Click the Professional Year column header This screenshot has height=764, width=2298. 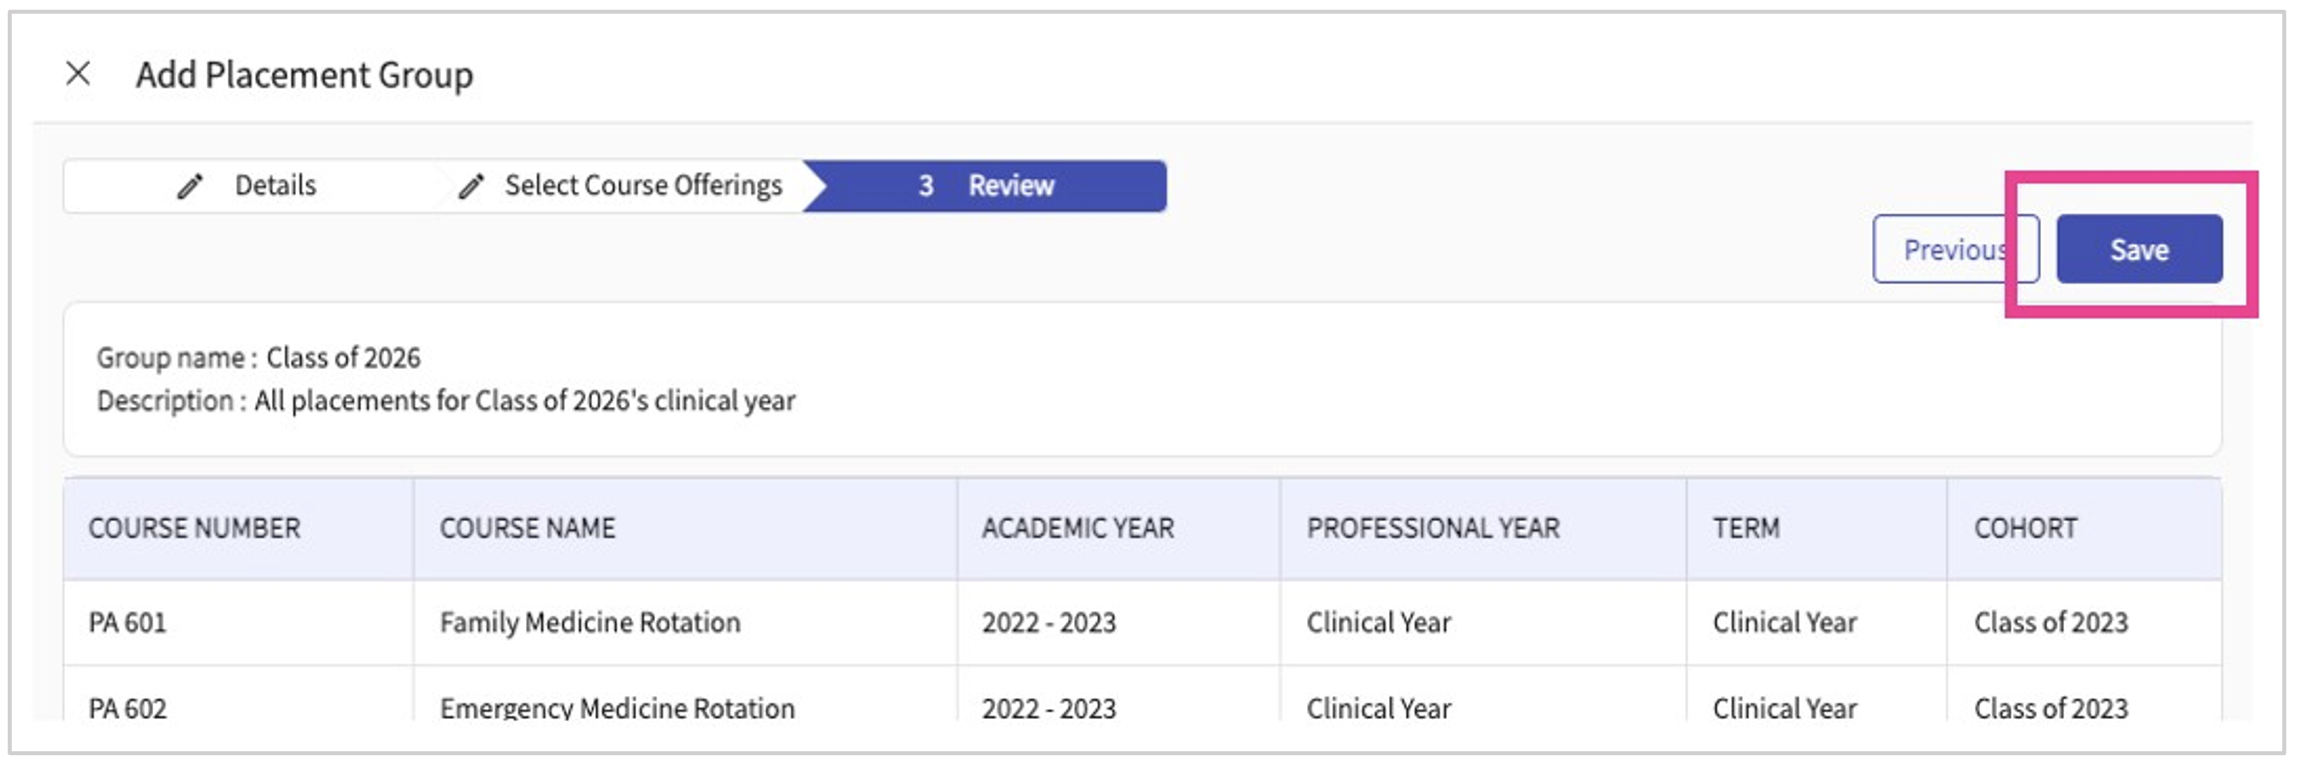click(x=1433, y=528)
